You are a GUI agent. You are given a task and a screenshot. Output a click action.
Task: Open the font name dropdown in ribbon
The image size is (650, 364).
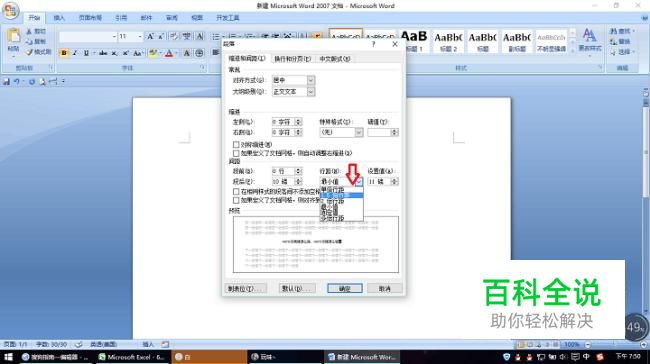tap(114, 37)
